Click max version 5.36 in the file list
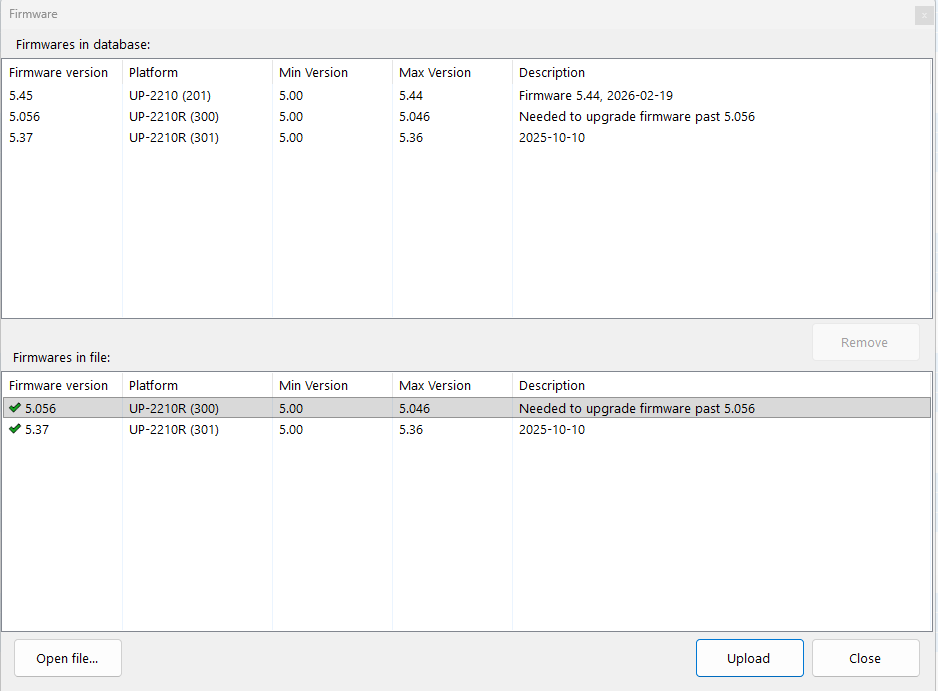The height and width of the screenshot is (691, 938). [x=411, y=430]
